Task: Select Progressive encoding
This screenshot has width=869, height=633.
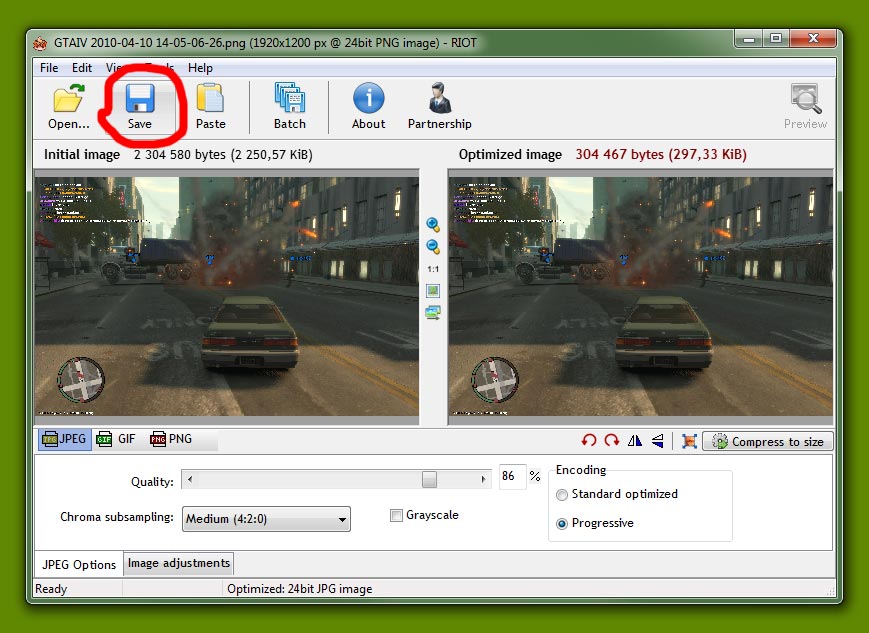Action: (x=562, y=523)
